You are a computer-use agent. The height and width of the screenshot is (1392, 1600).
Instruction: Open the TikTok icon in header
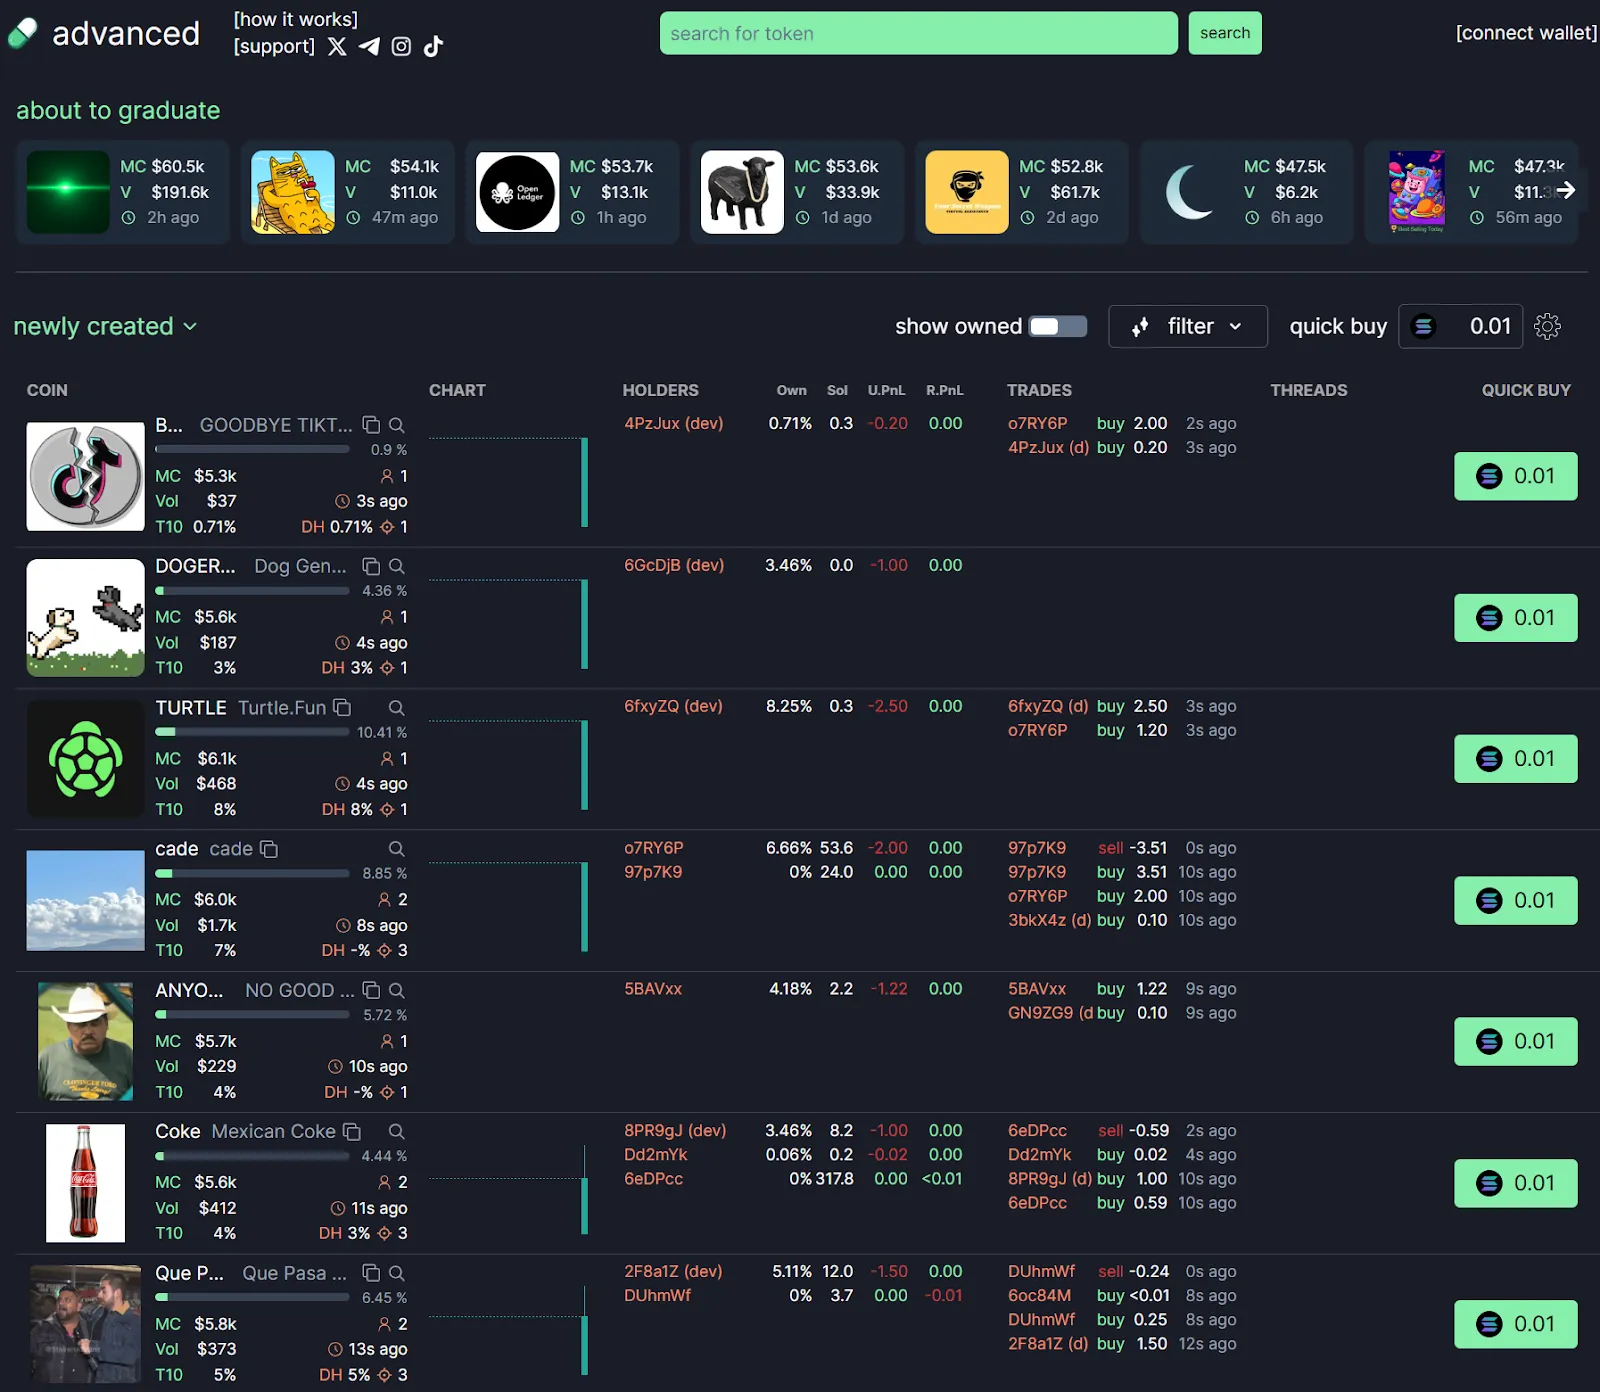point(433,47)
